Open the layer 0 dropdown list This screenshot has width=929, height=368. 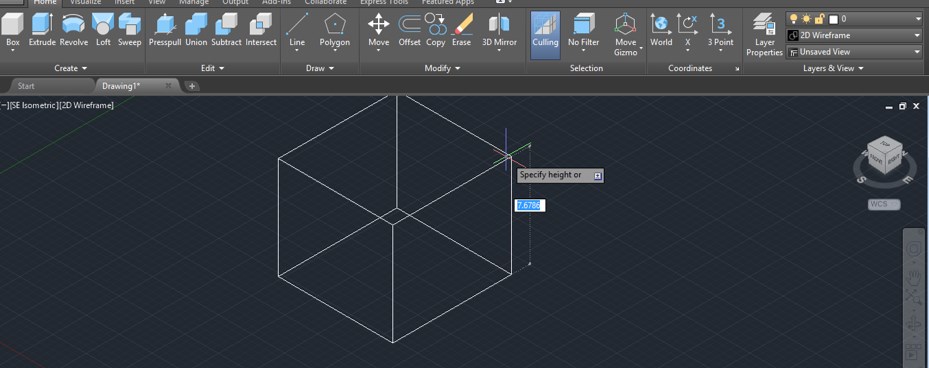(918, 19)
